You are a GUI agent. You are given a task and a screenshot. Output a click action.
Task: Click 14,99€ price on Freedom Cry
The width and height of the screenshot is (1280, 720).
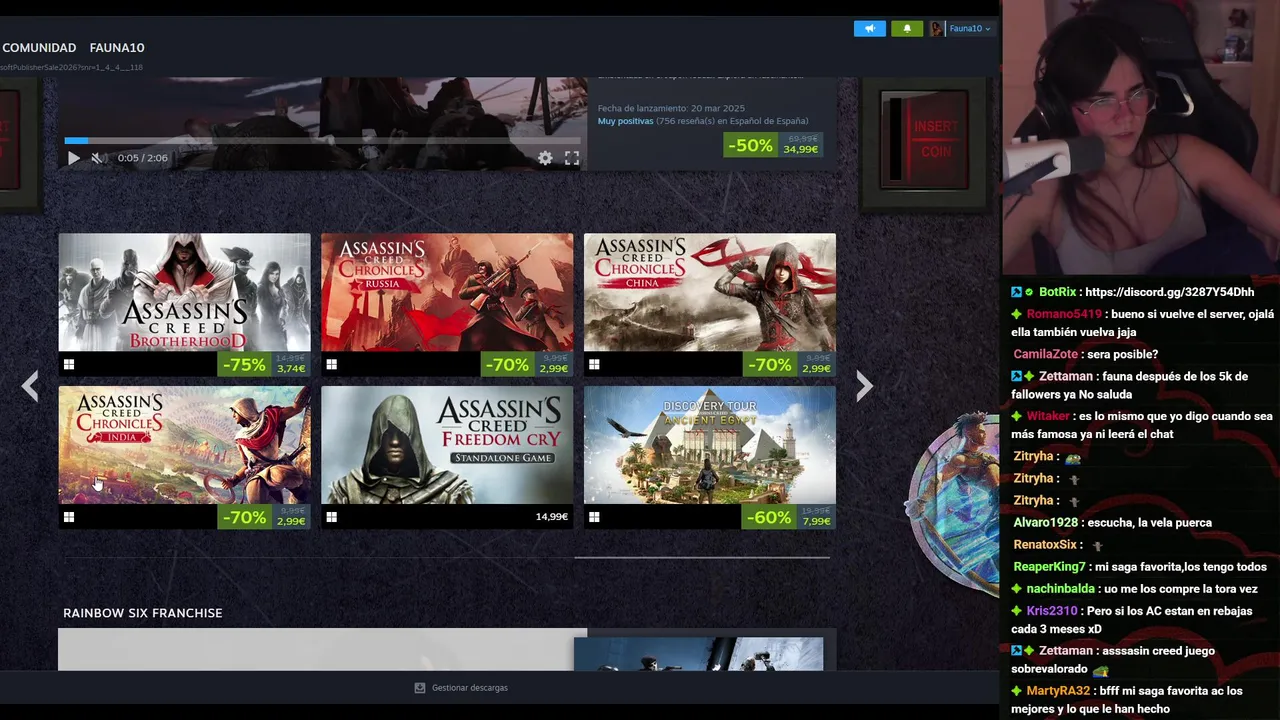pyautogui.click(x=551, y=517)
